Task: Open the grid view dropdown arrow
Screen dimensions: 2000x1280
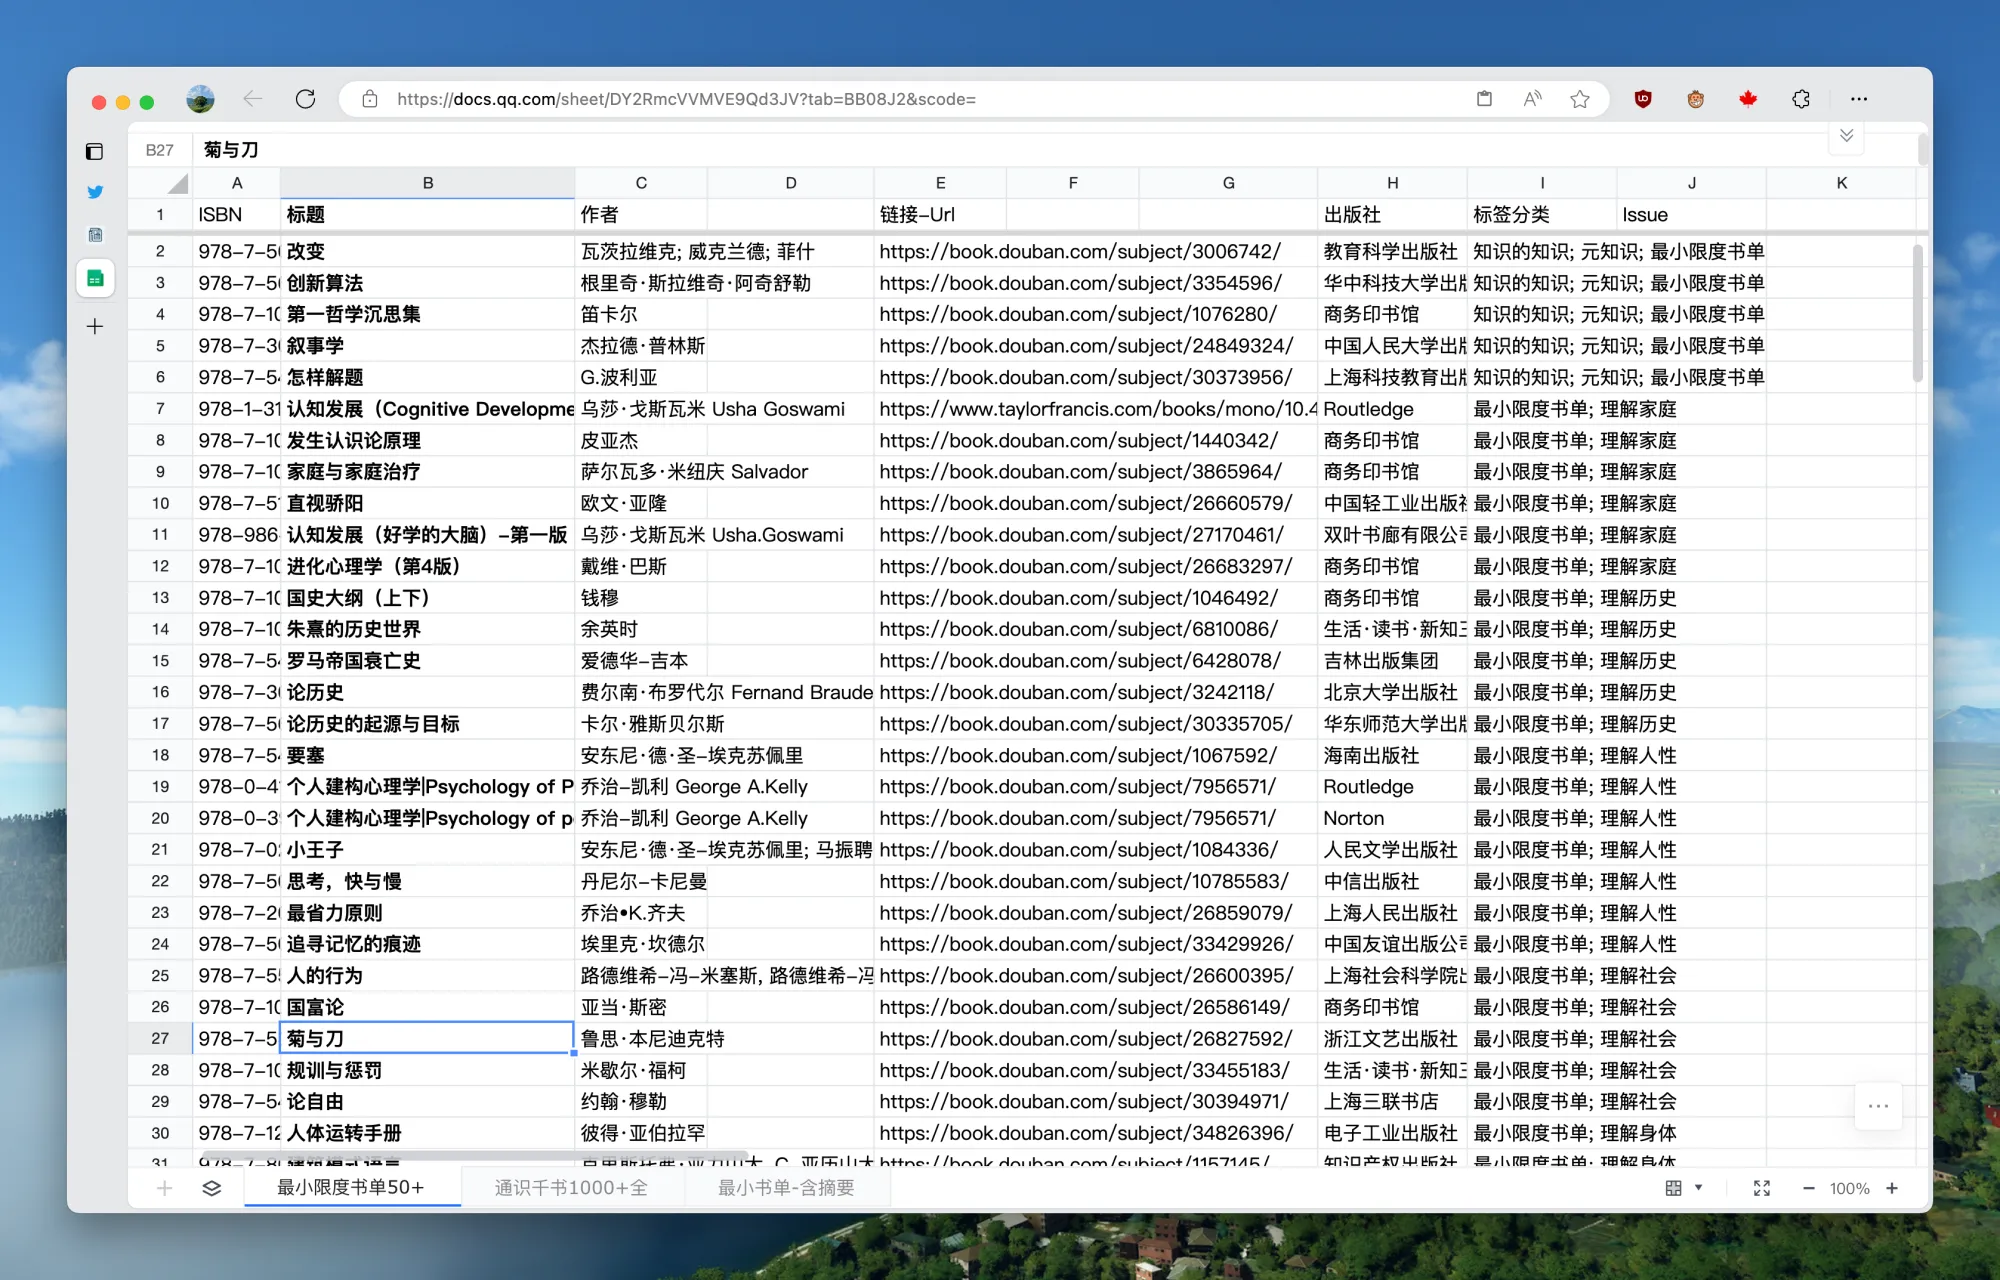Action: click(1698, 1188)
